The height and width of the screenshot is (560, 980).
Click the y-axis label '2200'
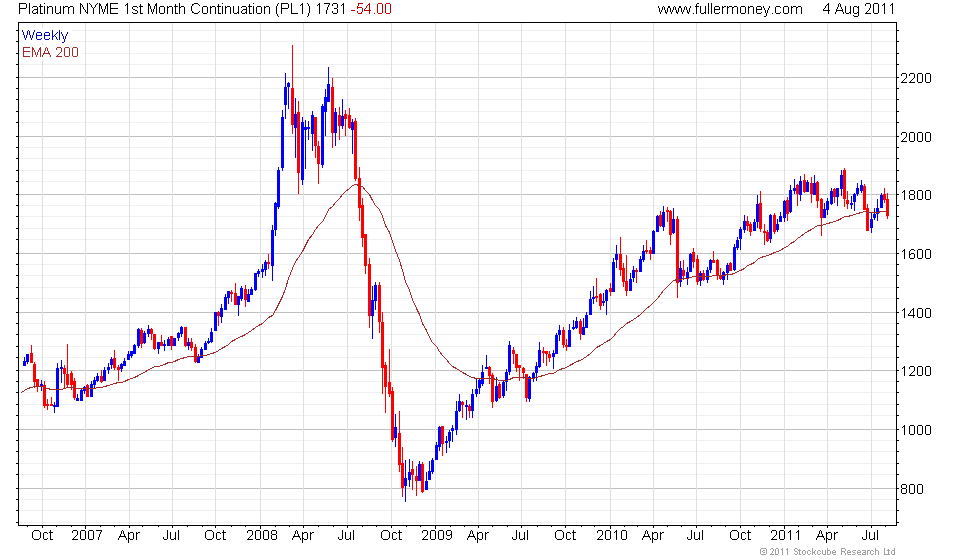(916, 78)
